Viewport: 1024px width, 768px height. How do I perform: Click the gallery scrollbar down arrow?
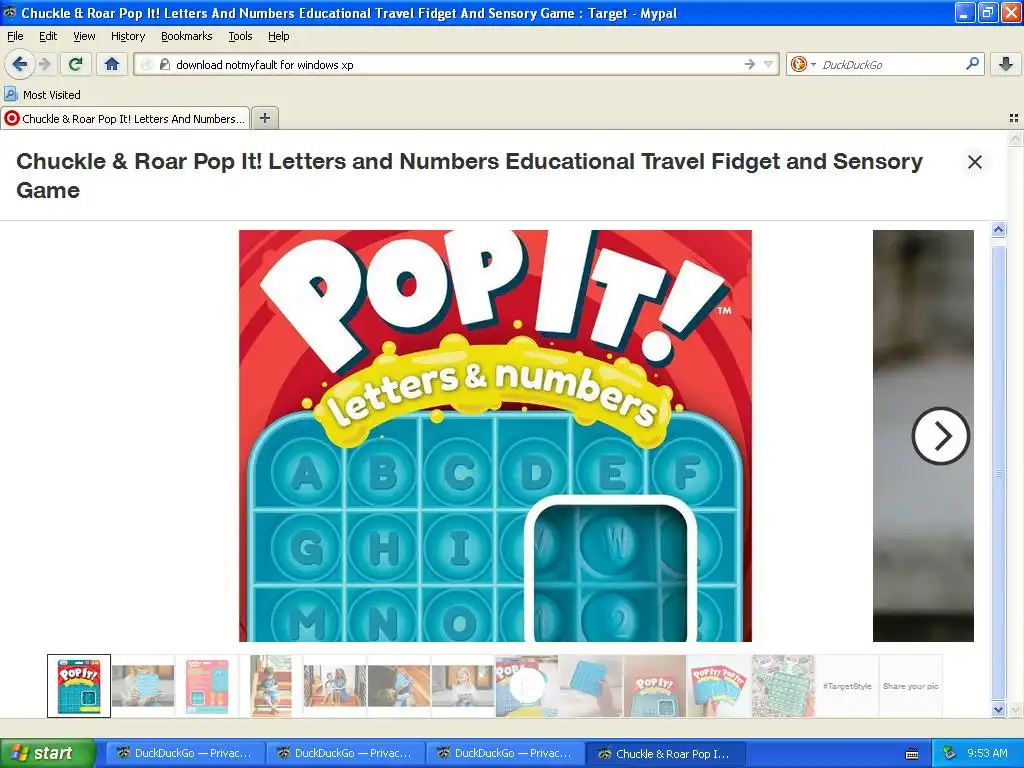[998, 709]
